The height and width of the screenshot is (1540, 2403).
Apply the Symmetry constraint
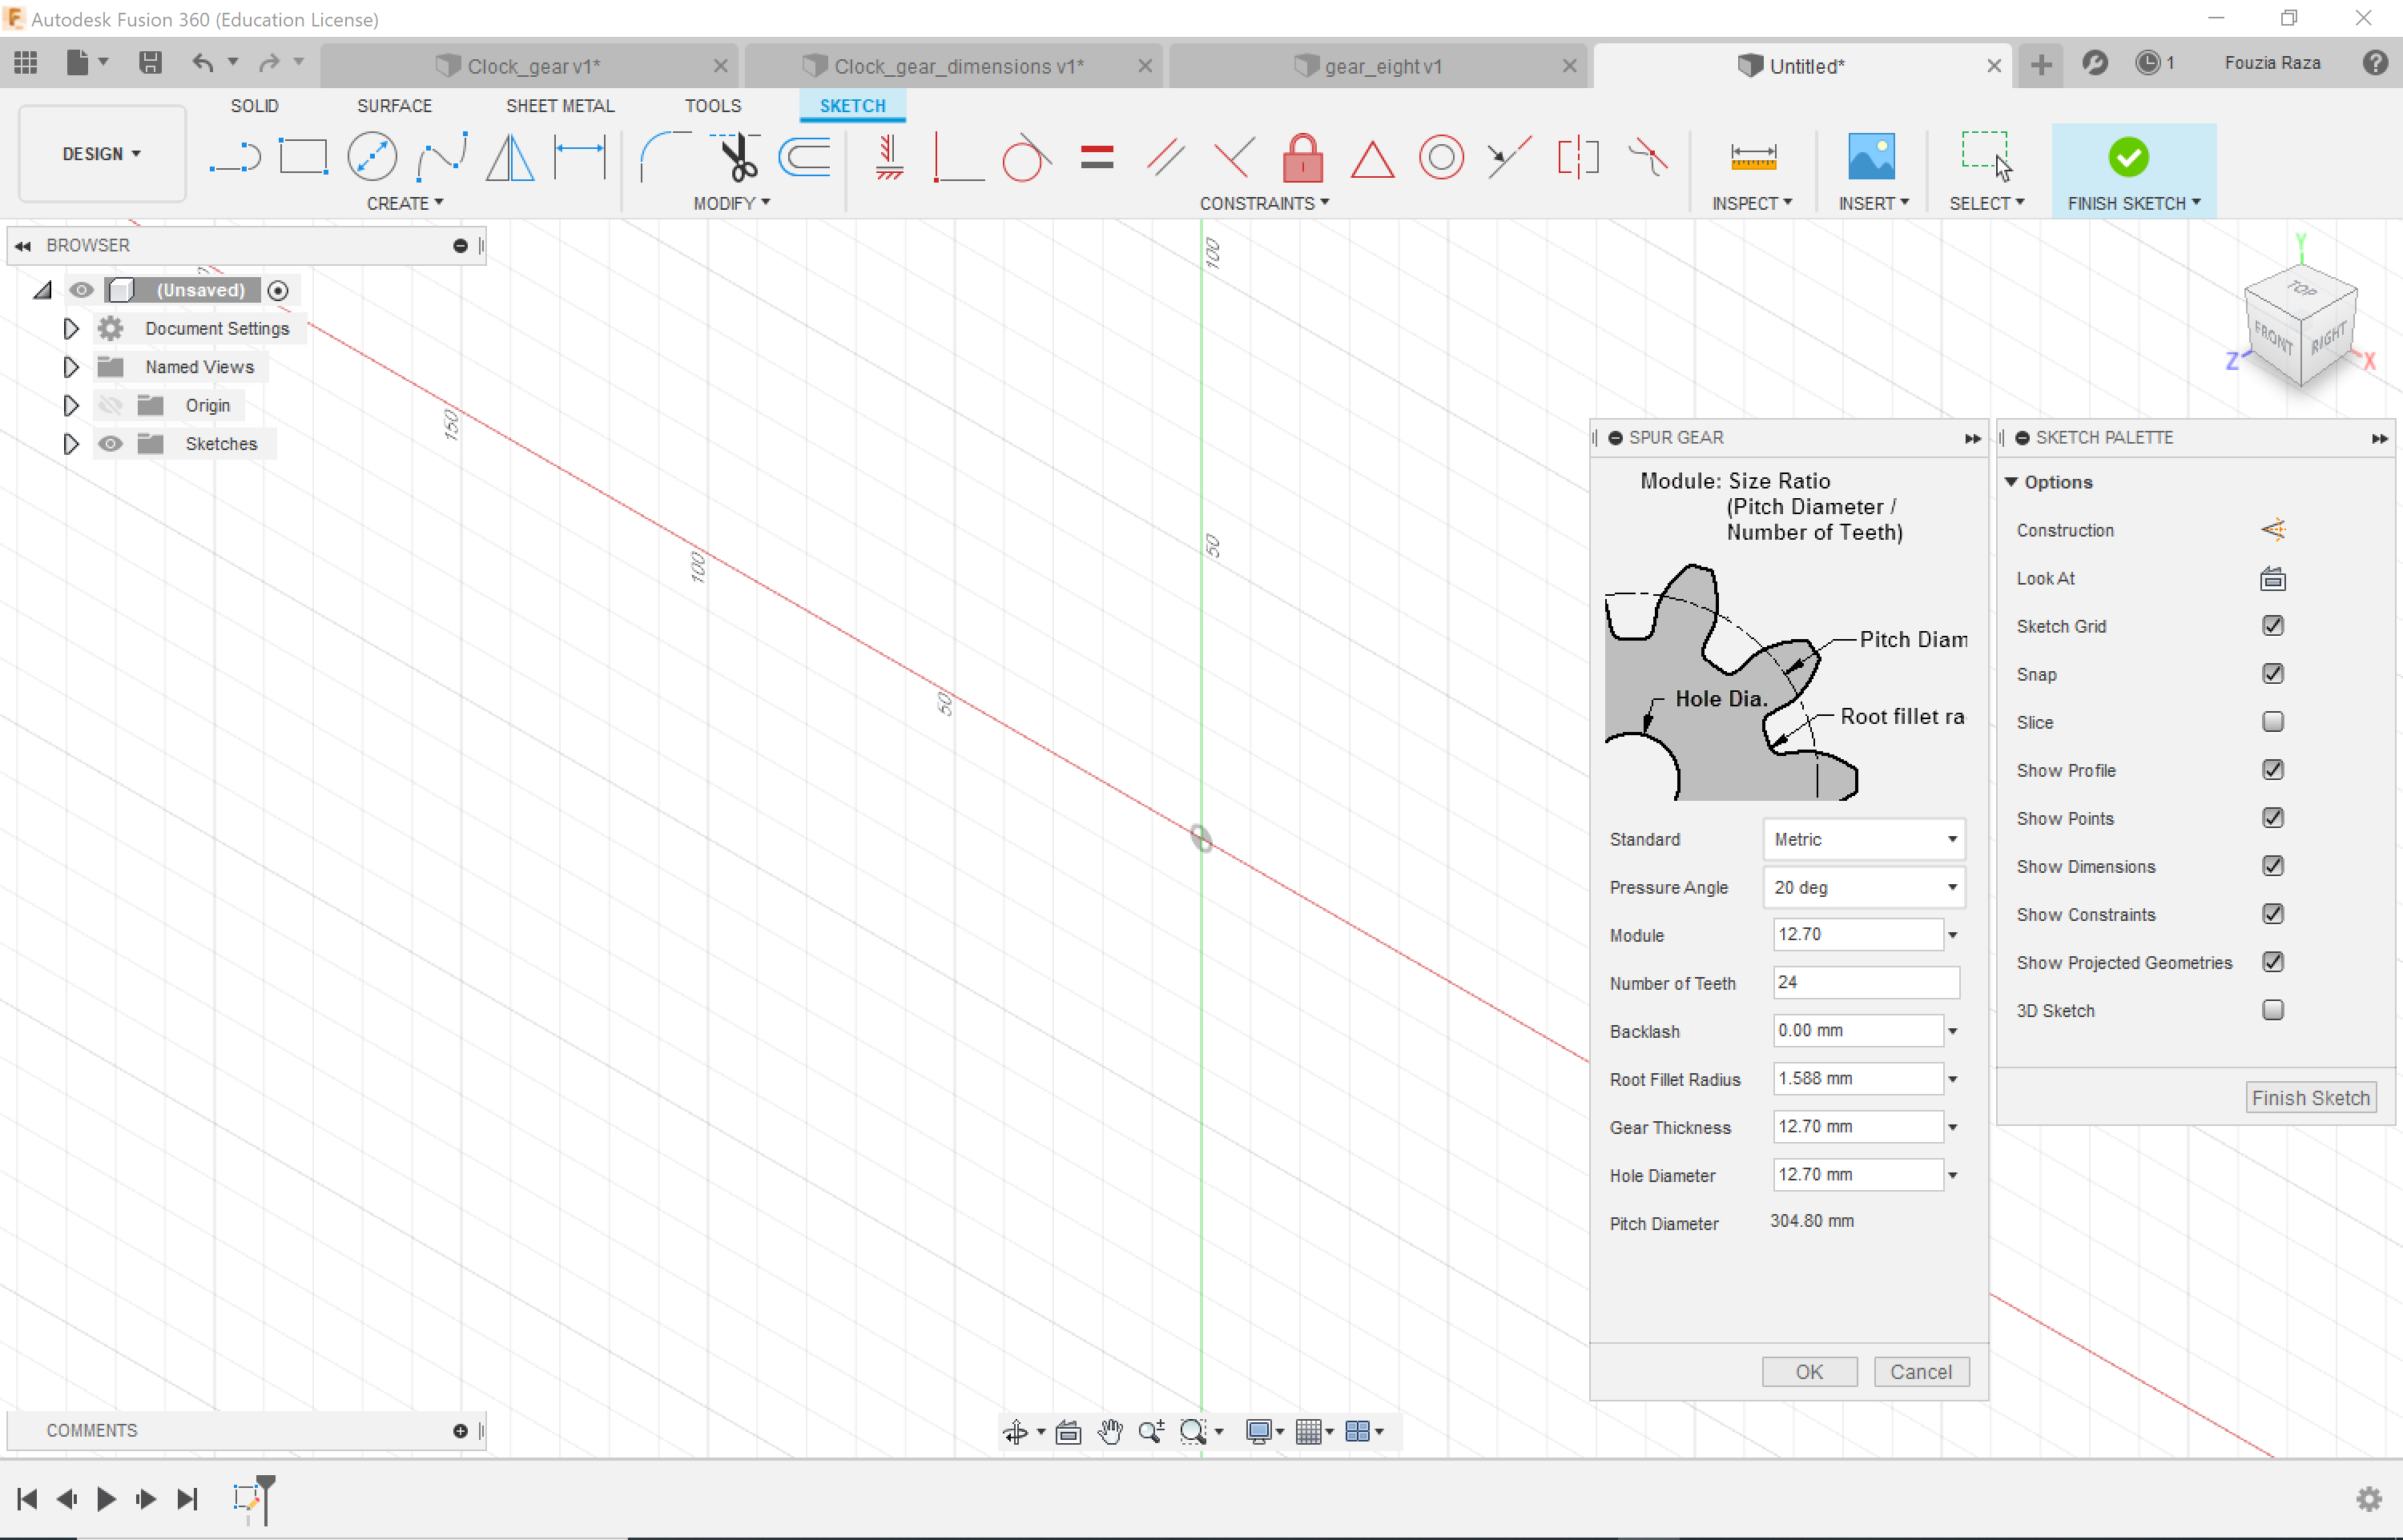(1578, 157)
